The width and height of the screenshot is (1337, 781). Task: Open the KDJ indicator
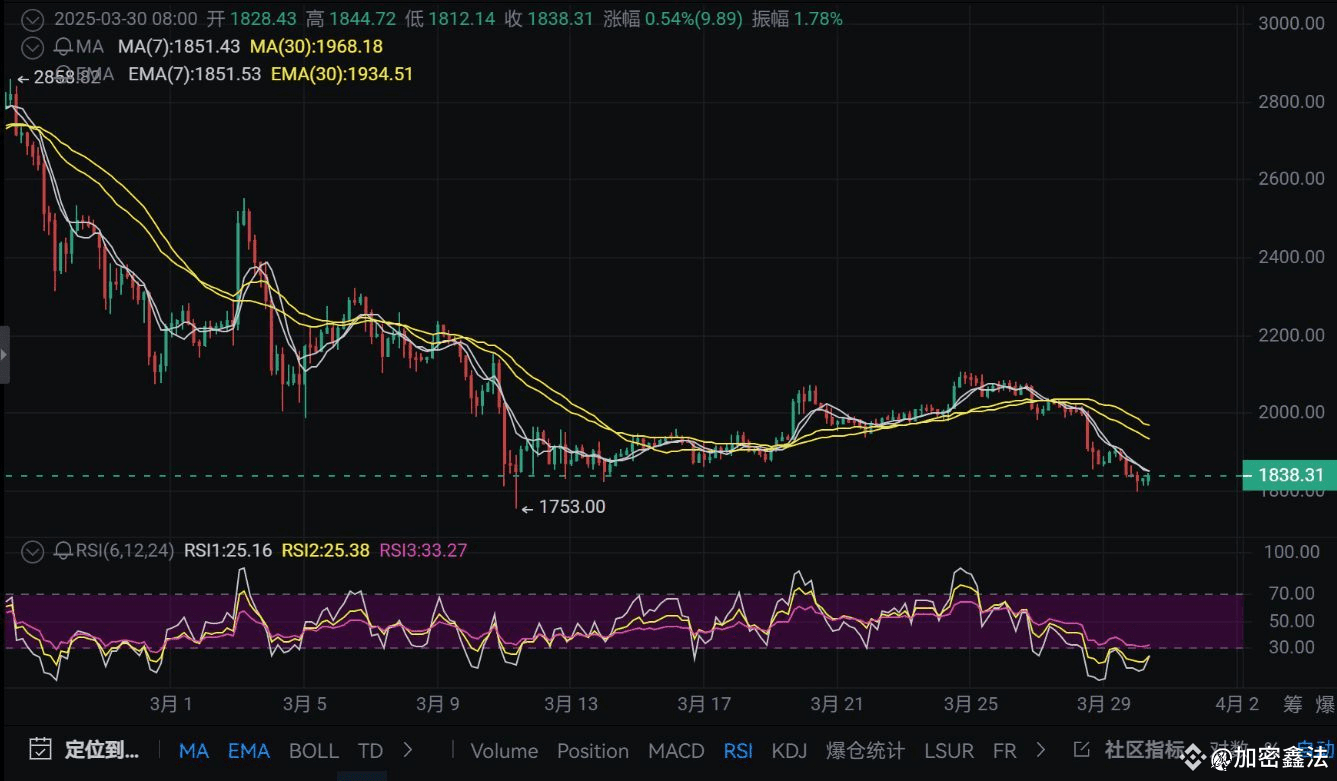[x=789, y=751]
